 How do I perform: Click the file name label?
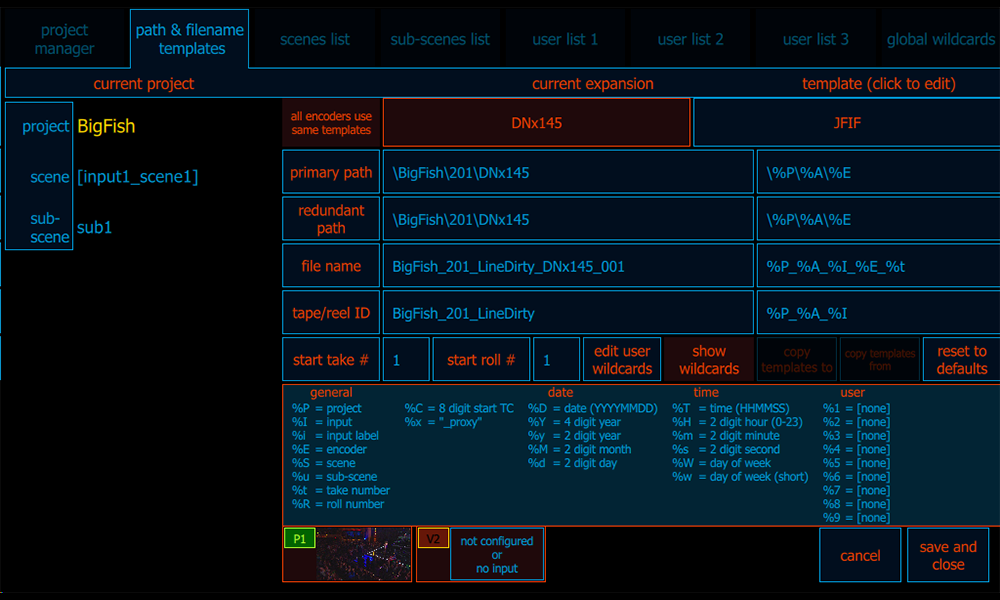point(331,267)
